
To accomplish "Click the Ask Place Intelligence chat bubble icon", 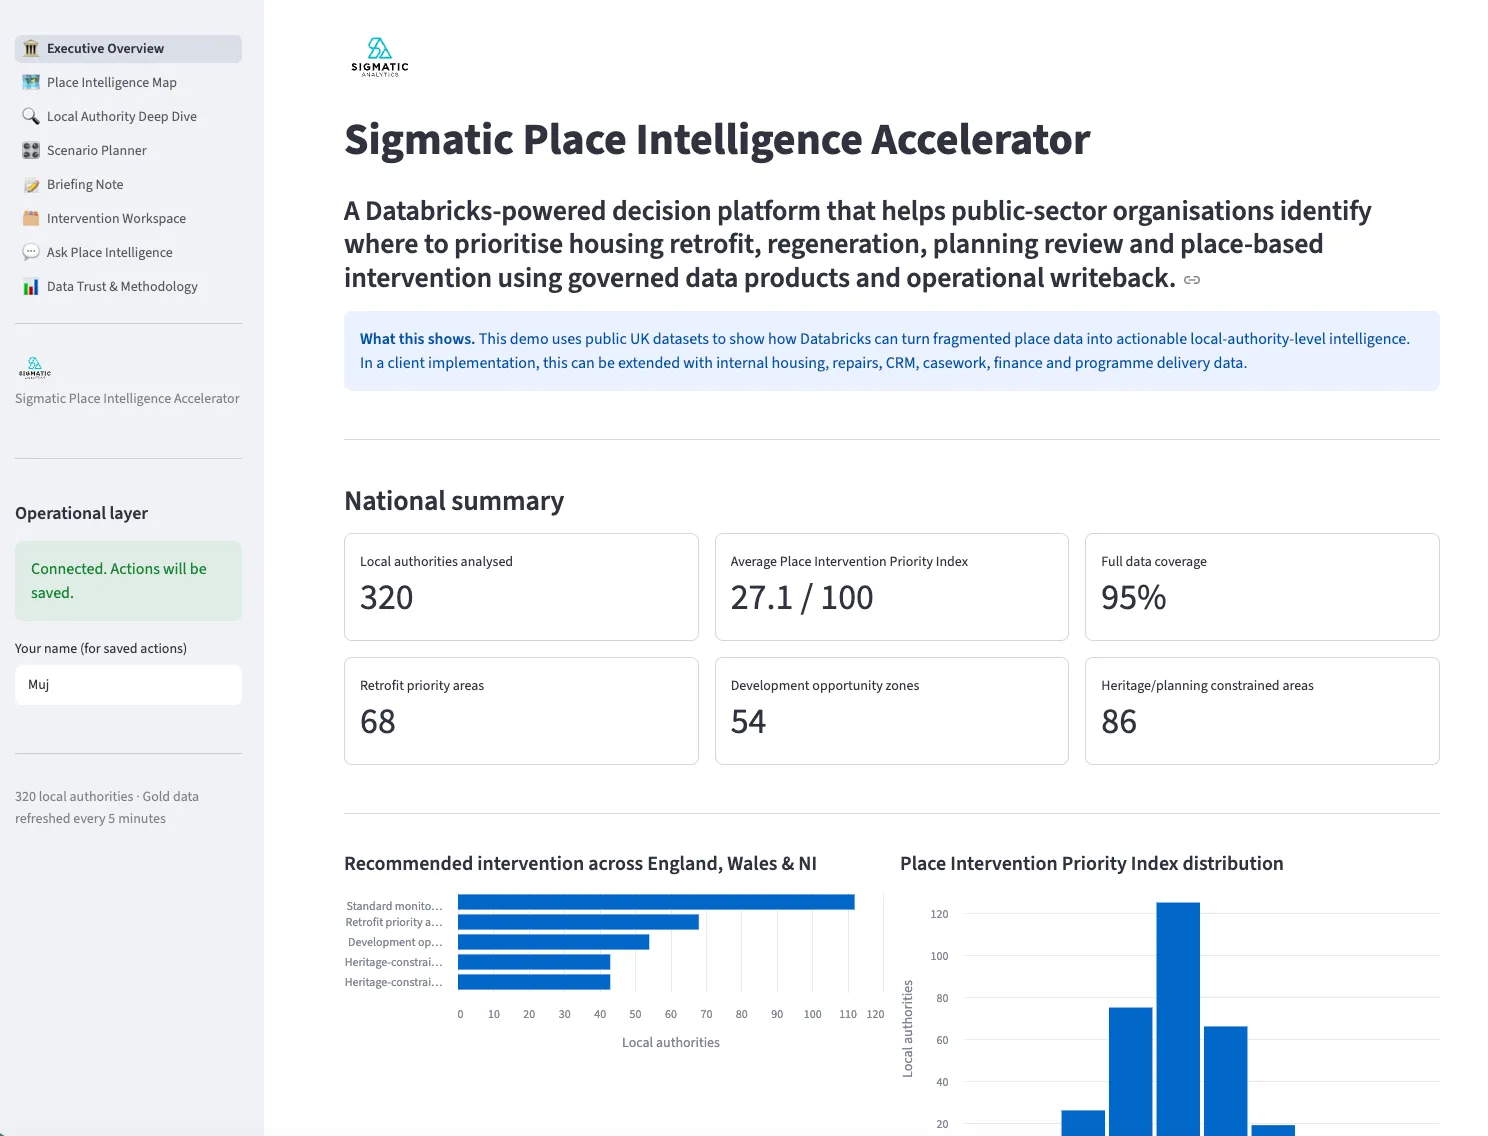I will (31, 253).
